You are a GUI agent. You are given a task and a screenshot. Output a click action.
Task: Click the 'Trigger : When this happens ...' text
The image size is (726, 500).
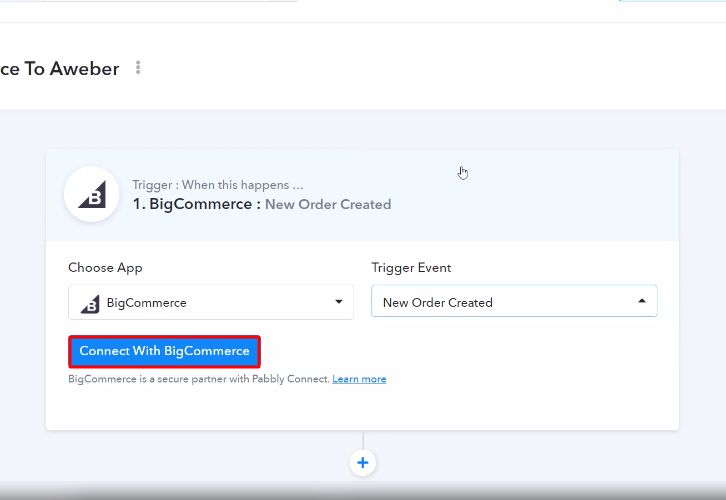[x=218, y=185]
